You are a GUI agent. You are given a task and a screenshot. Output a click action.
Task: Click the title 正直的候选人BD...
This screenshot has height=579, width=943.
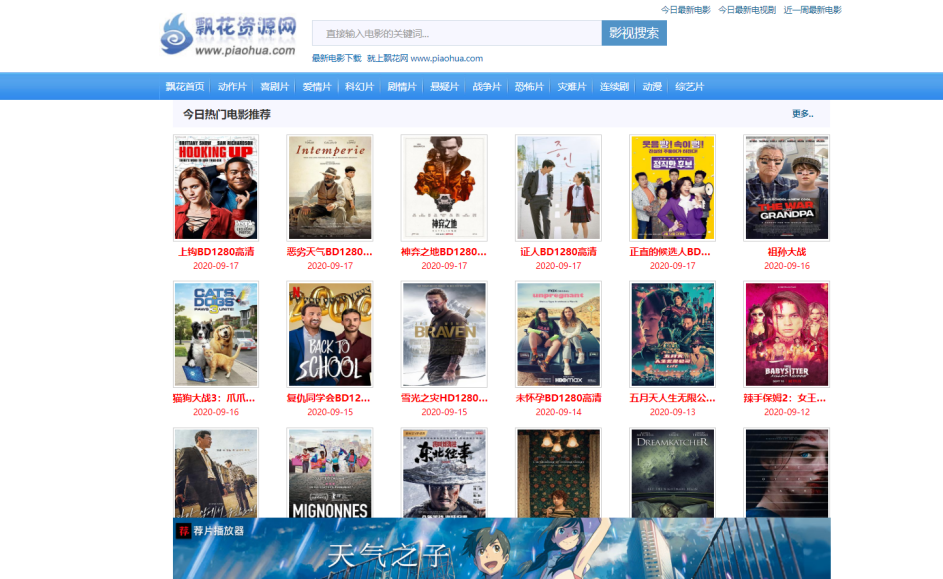(x=670, y=252)
